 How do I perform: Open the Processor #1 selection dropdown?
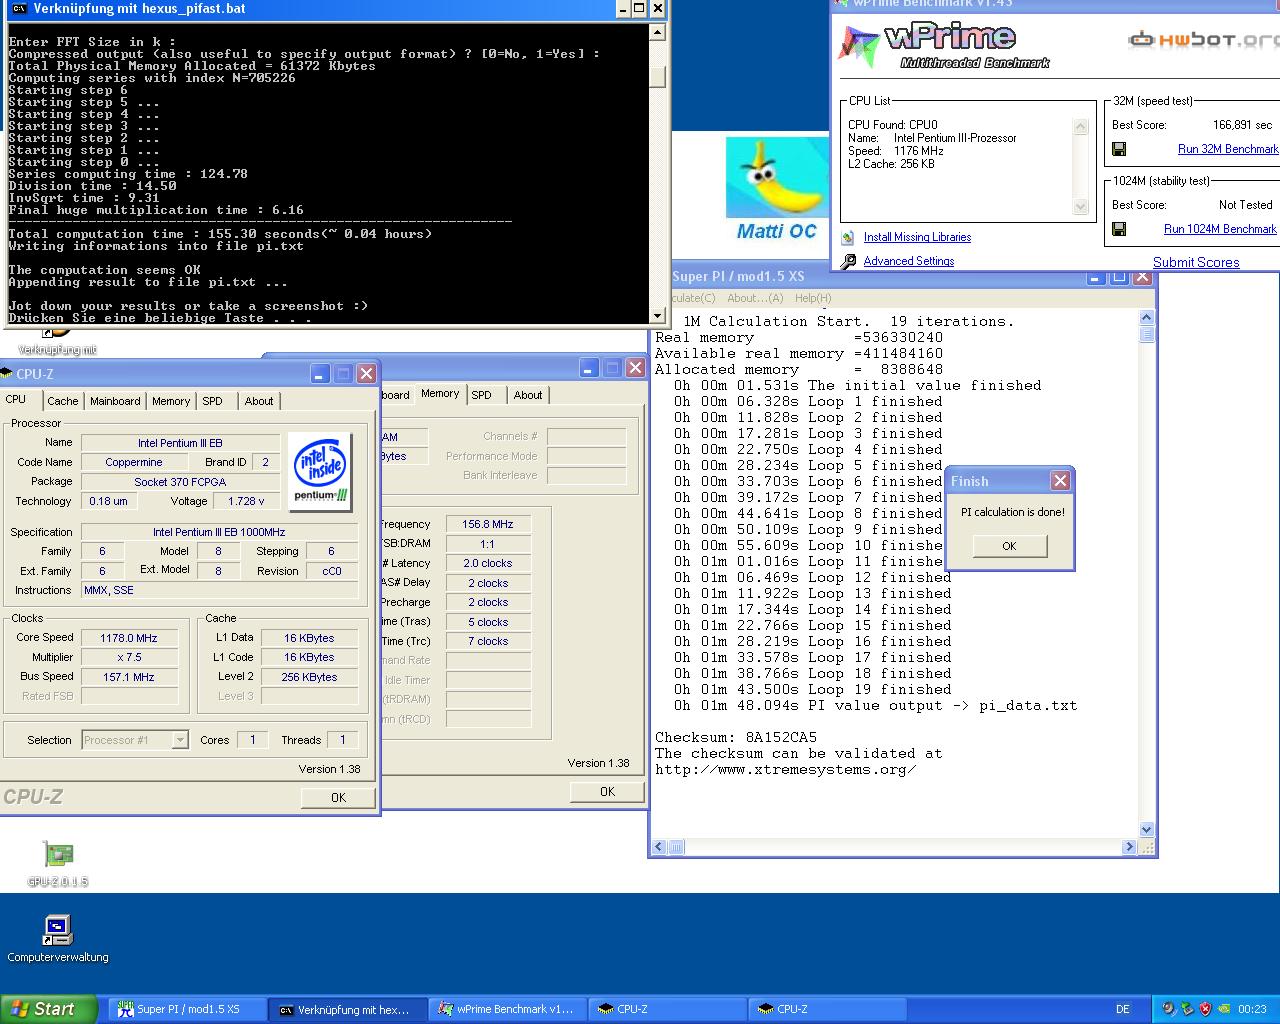pos(135,740)
